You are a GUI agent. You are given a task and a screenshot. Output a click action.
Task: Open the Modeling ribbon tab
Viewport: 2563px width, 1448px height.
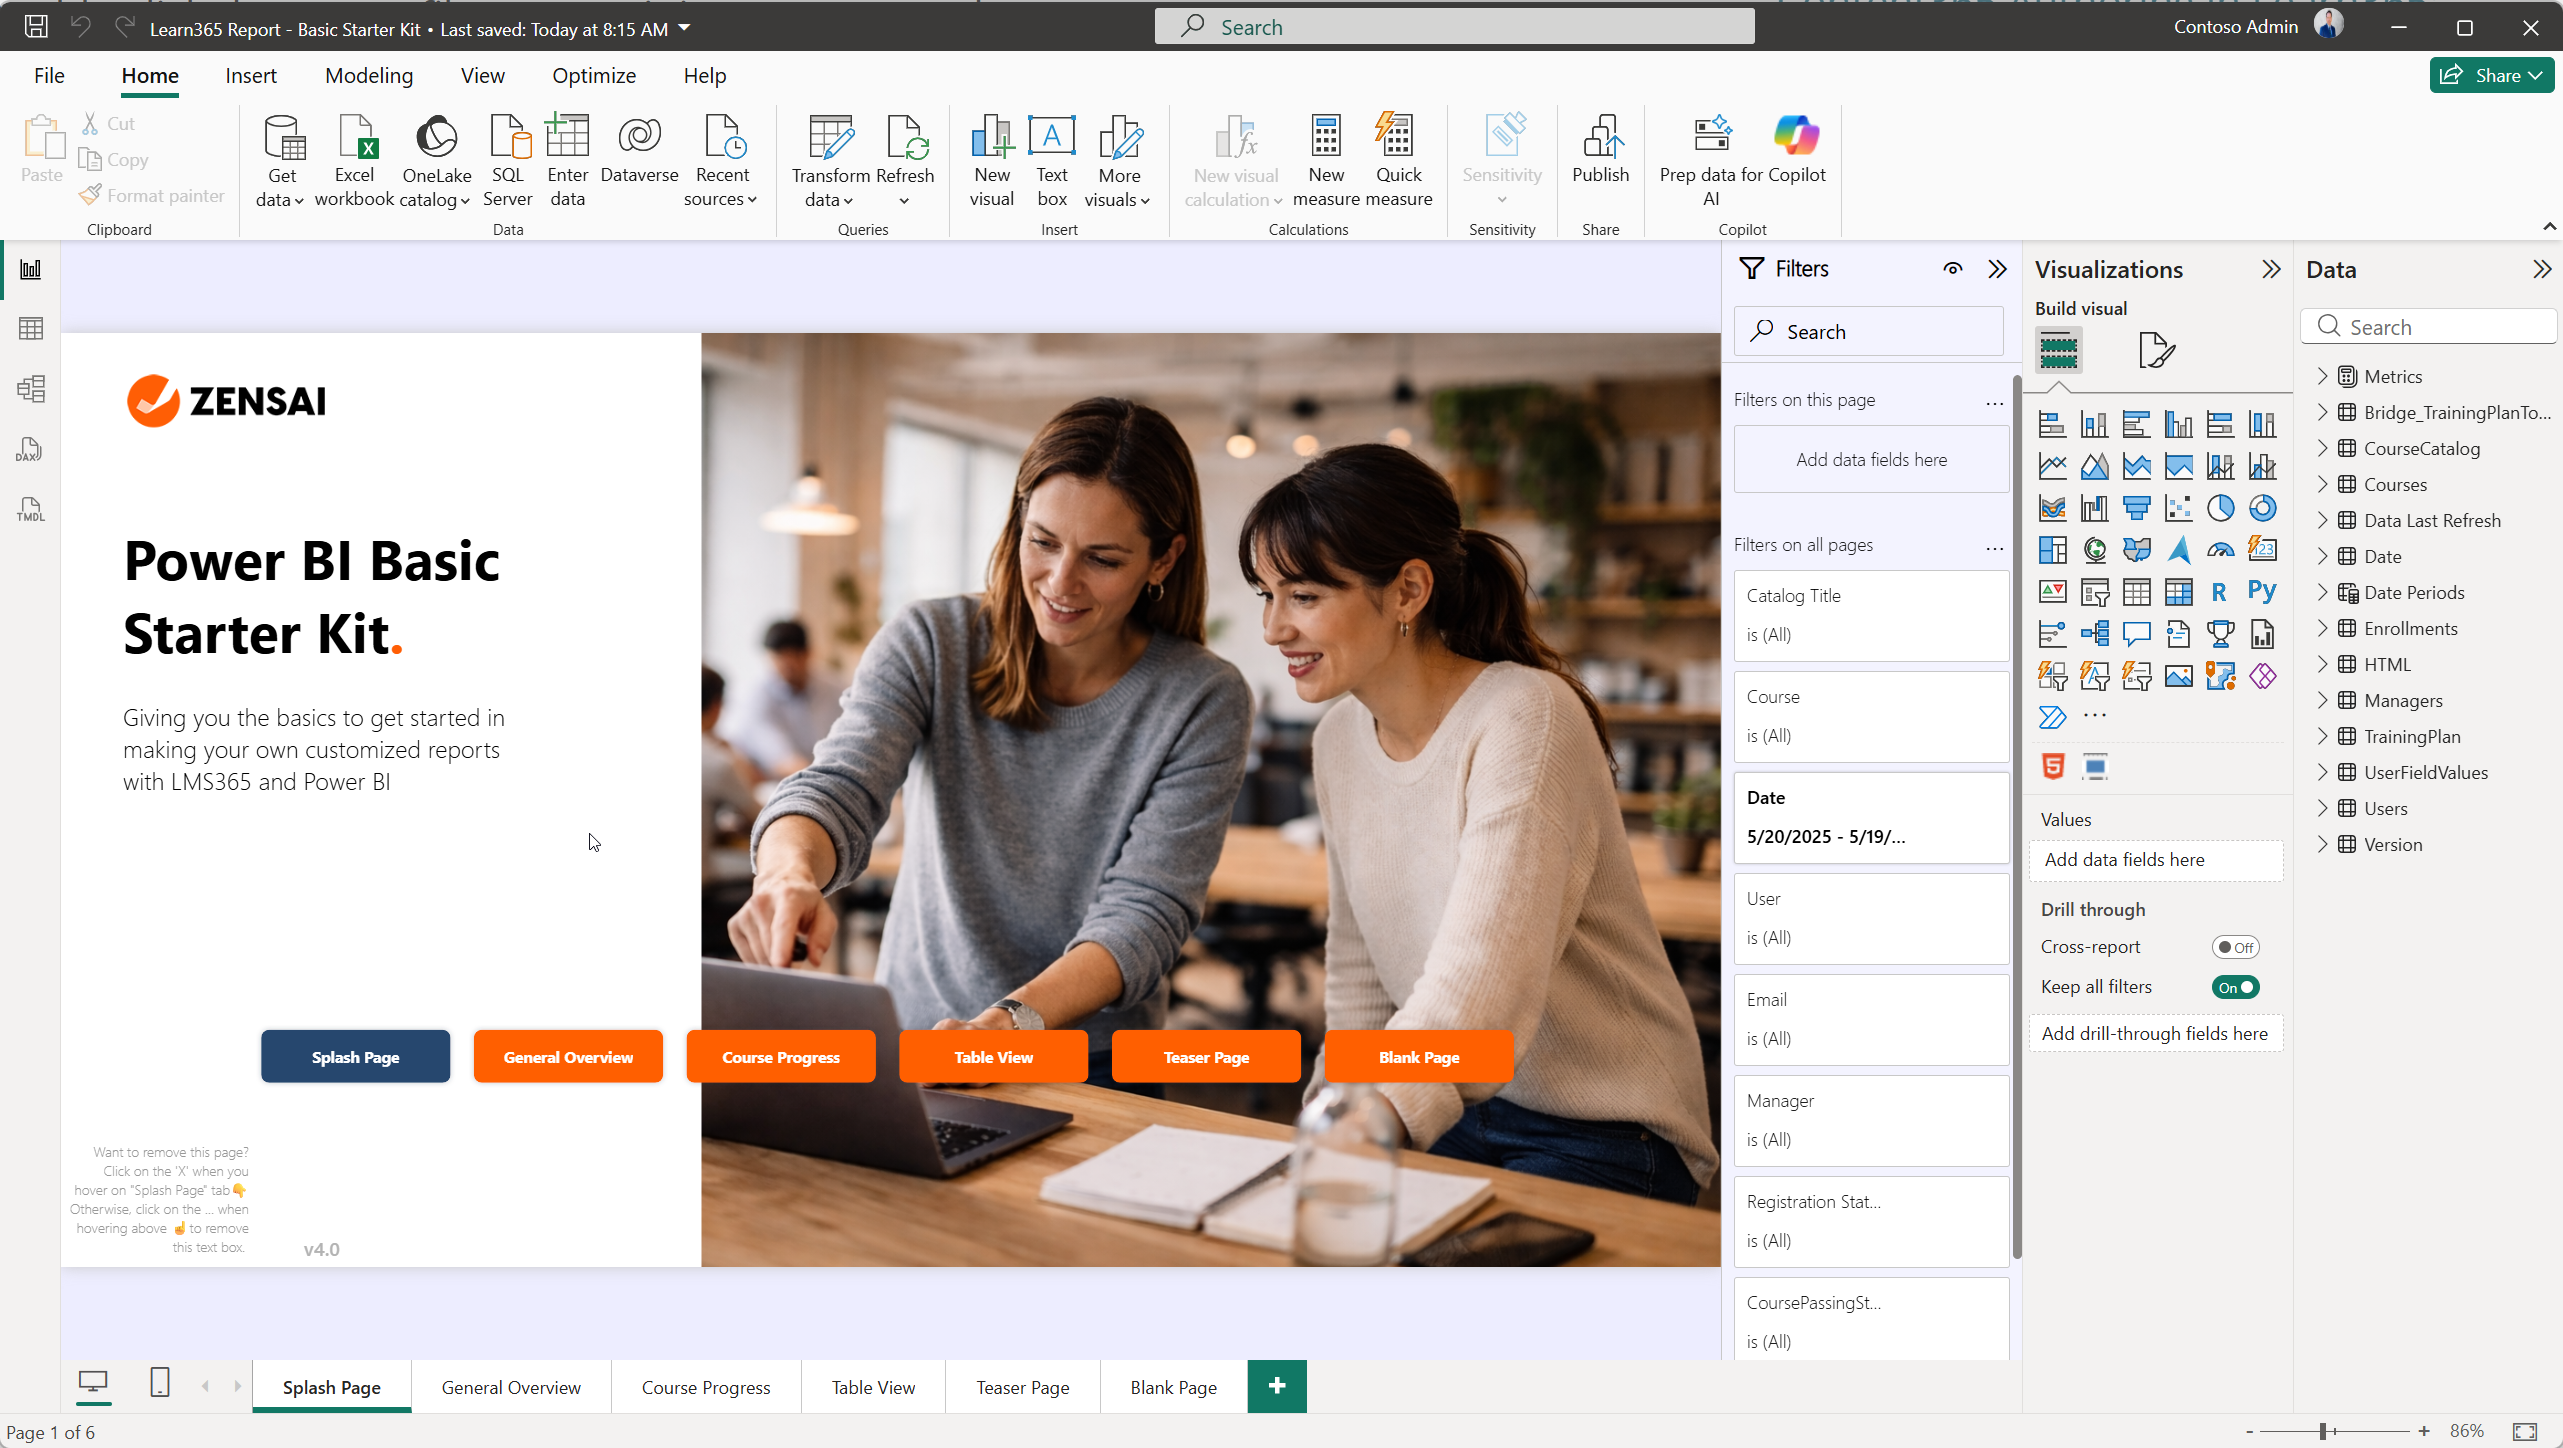(x=369, y=75)
